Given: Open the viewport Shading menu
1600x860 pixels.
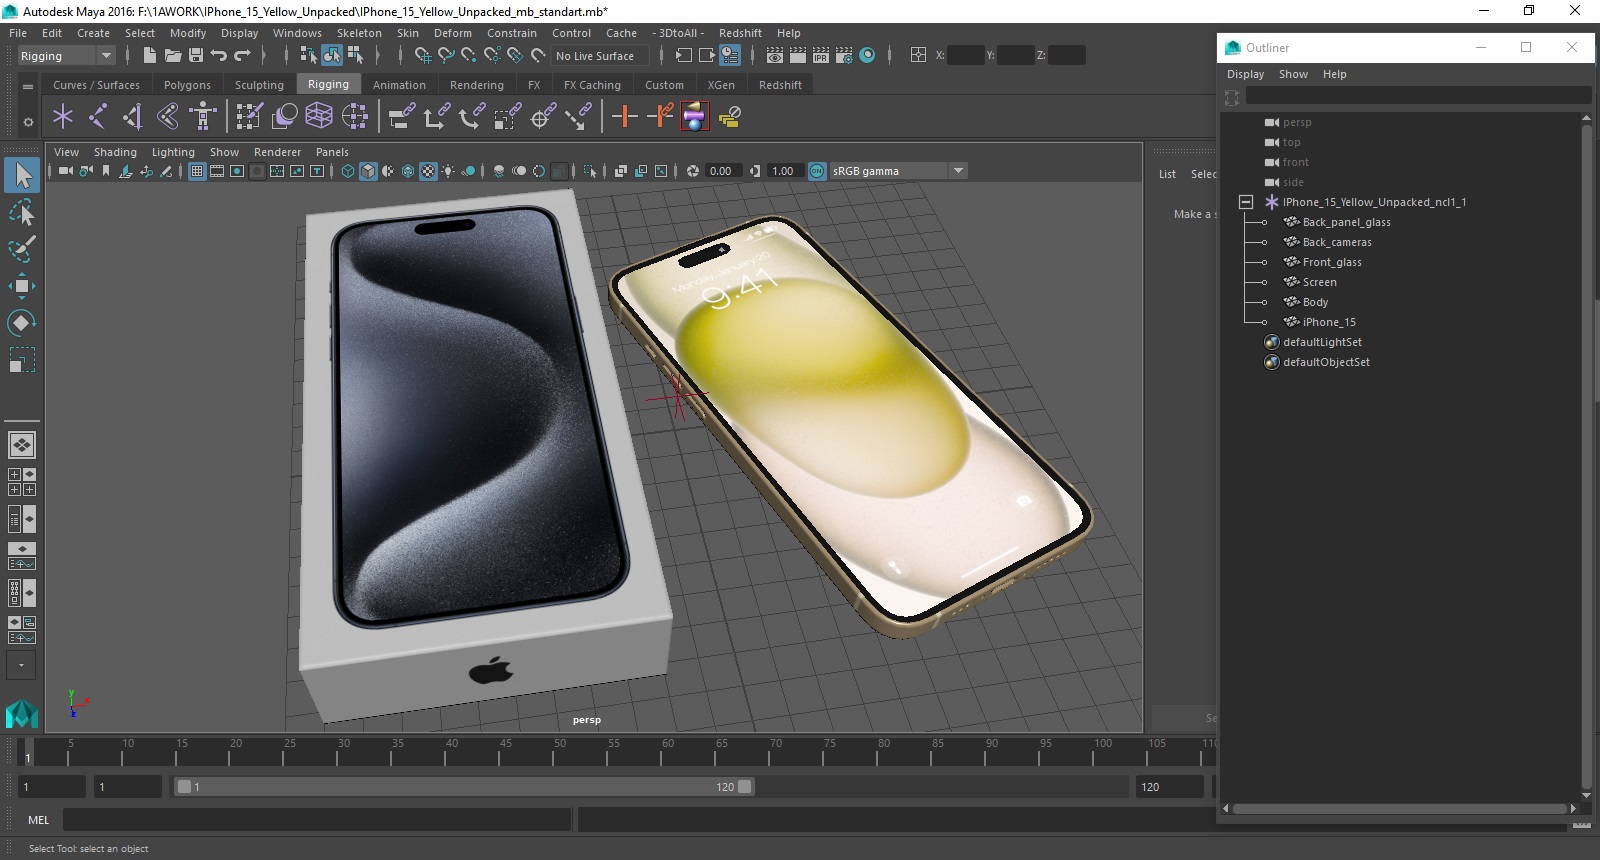Looking at the screenshot, I should click(x=115, y=152).
